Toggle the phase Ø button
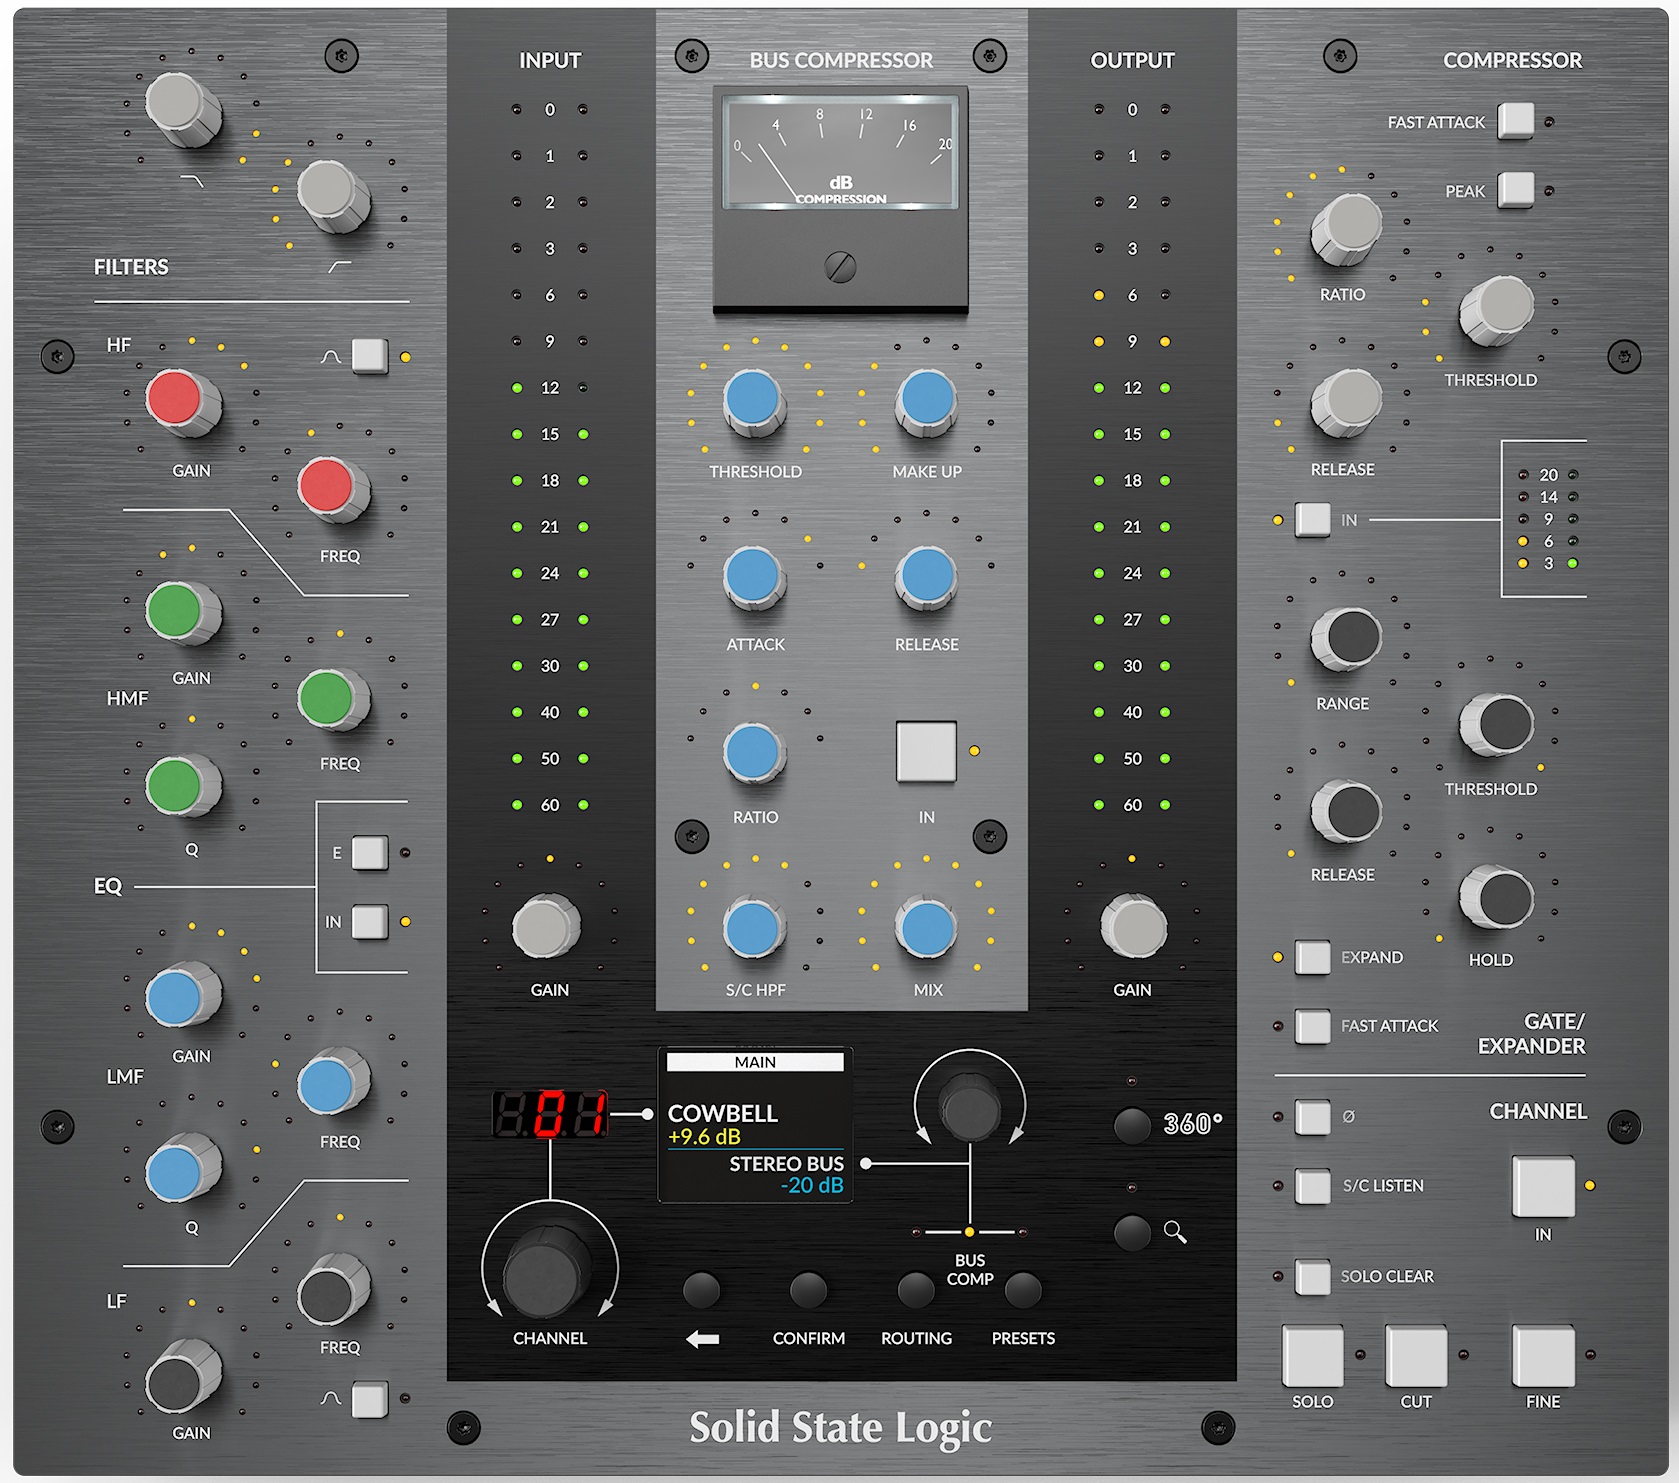The image size is (1679, 1483). 1311,1117
